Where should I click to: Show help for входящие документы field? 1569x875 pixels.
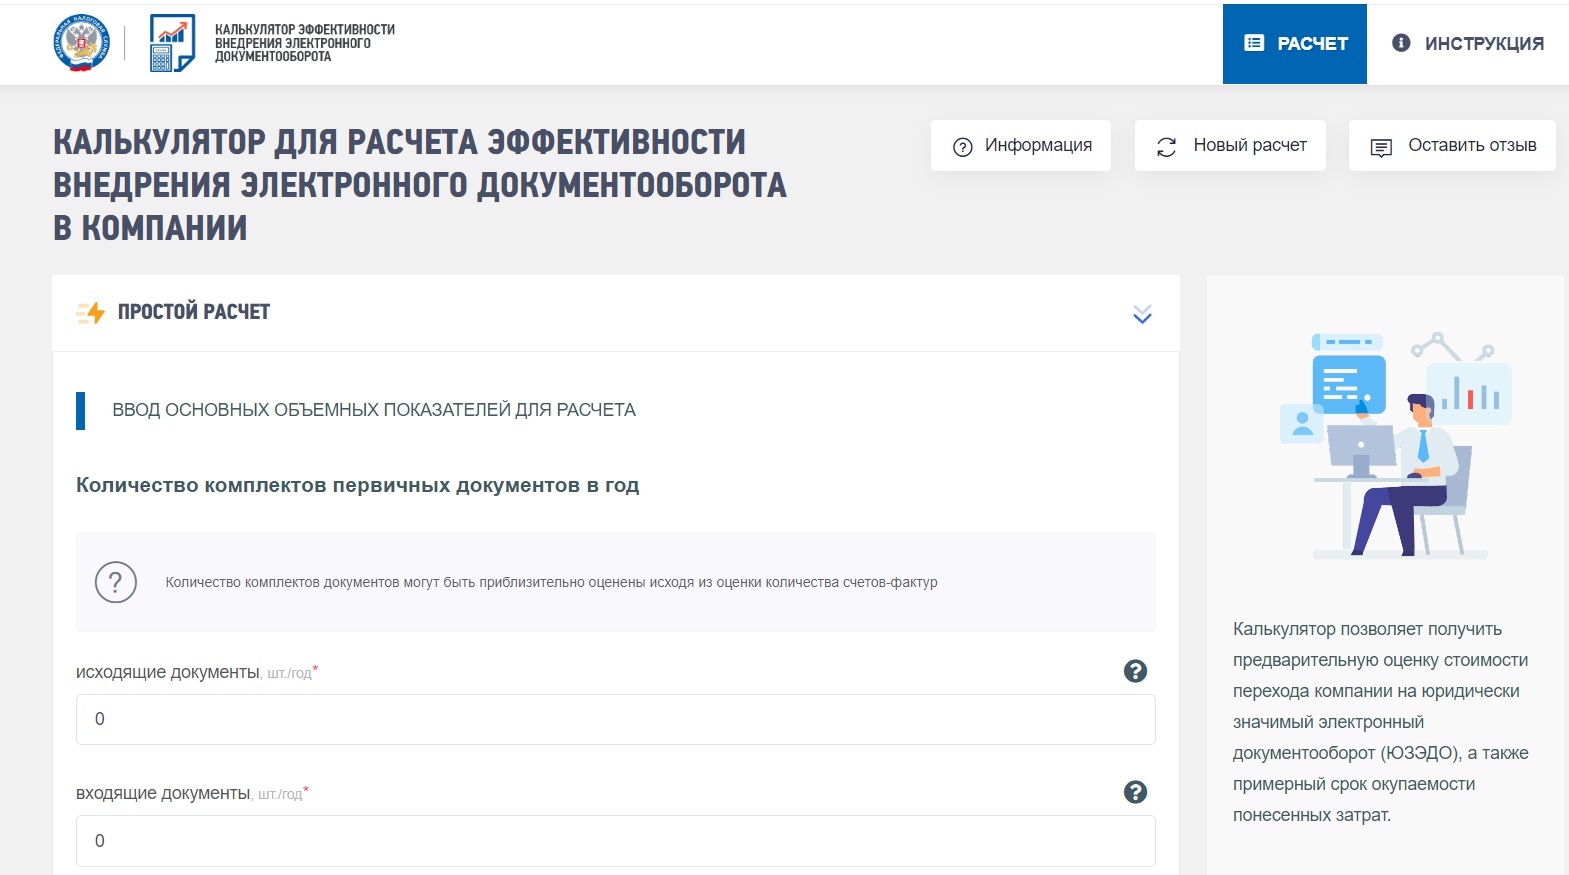coord(1135,792)
